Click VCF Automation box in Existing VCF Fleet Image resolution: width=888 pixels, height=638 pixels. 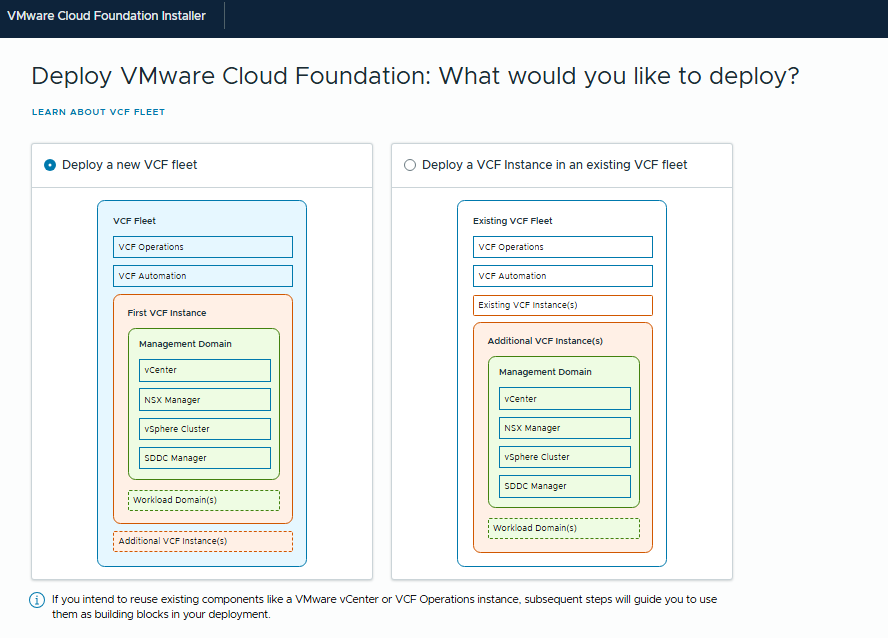(x=563, y=276)
